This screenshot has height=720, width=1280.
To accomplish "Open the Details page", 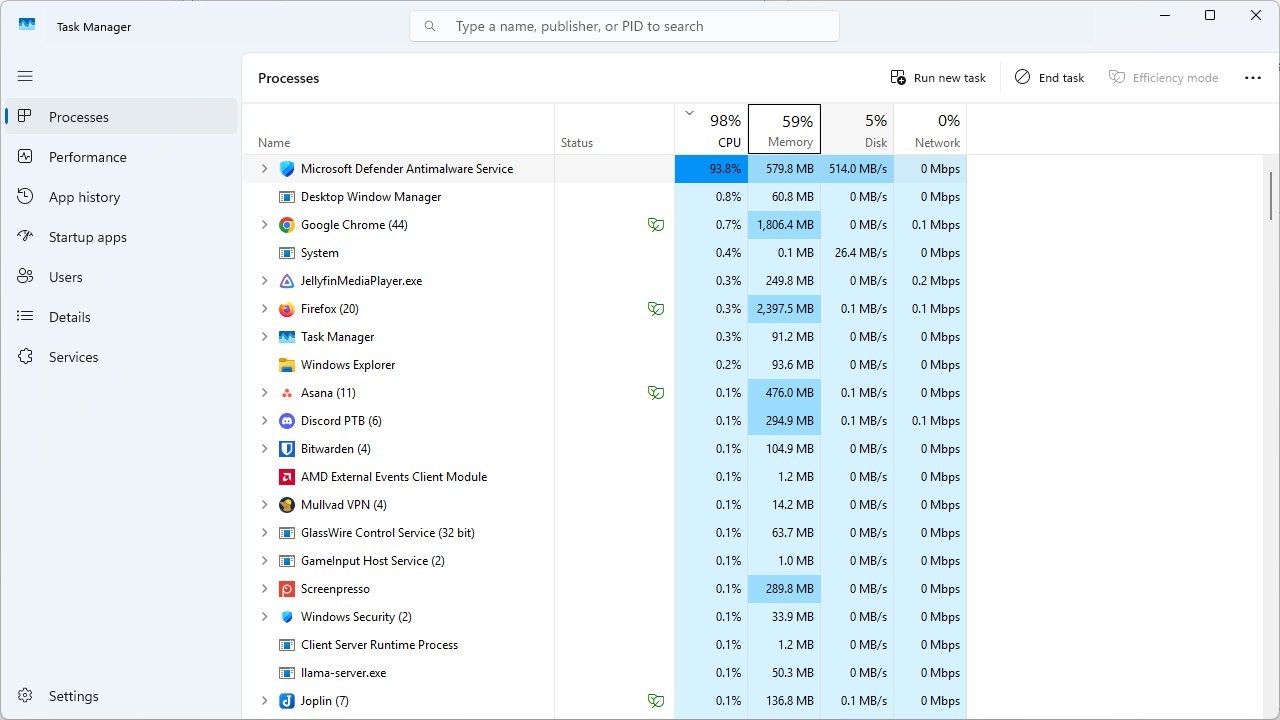I will tap(121, 317).
